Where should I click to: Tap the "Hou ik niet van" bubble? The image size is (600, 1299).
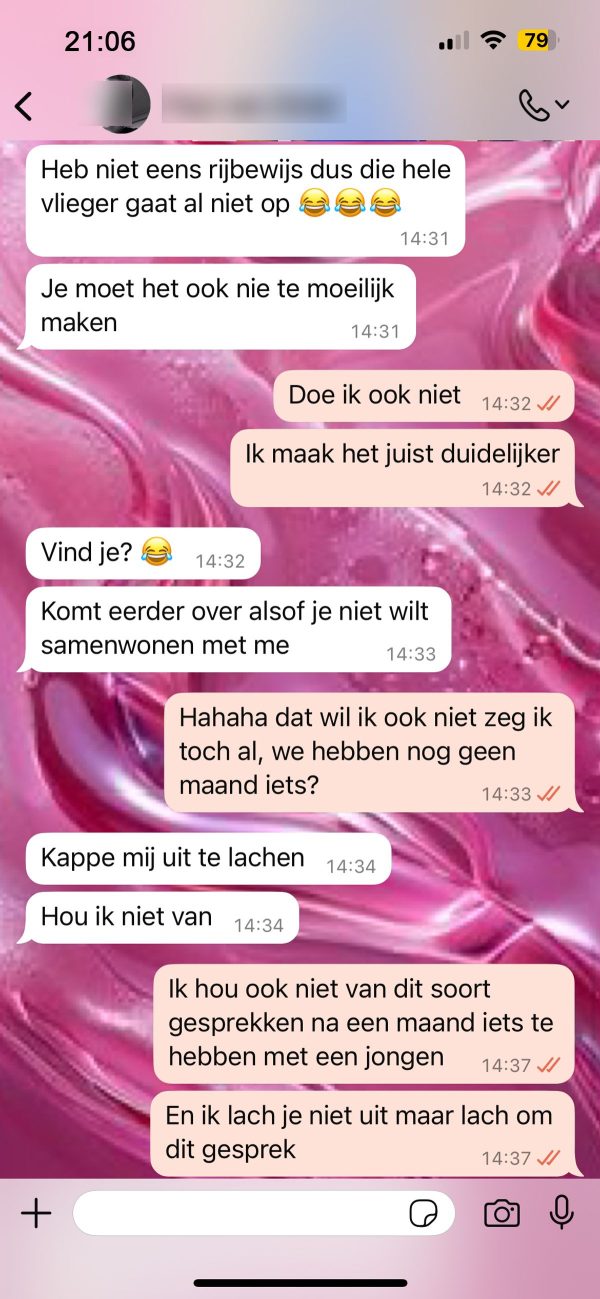(x=162, y=917)
